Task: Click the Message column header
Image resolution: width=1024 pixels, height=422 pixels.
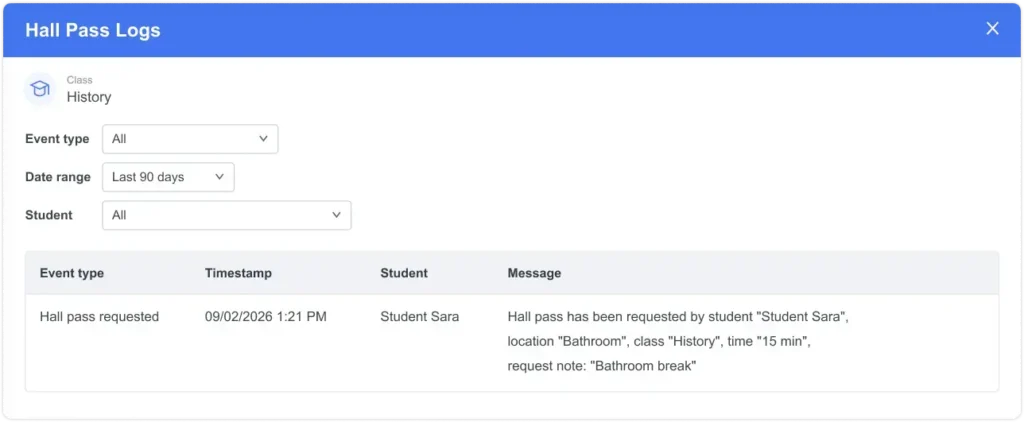Action: (534, 273)
